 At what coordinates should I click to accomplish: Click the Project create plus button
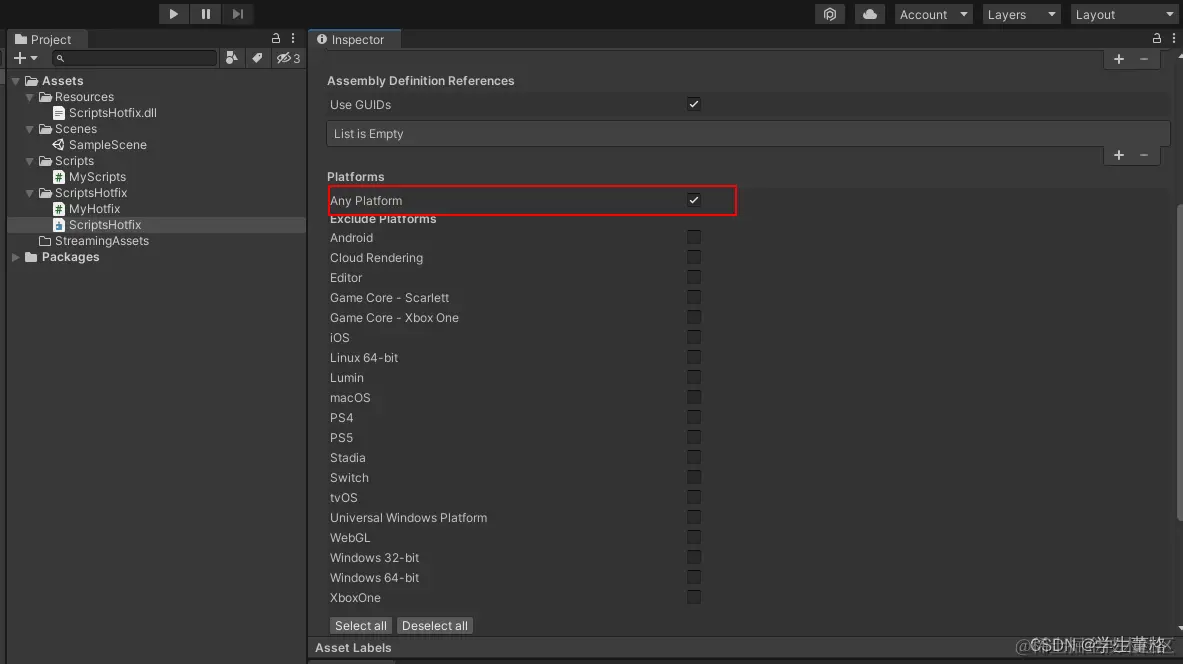point(25,58)
